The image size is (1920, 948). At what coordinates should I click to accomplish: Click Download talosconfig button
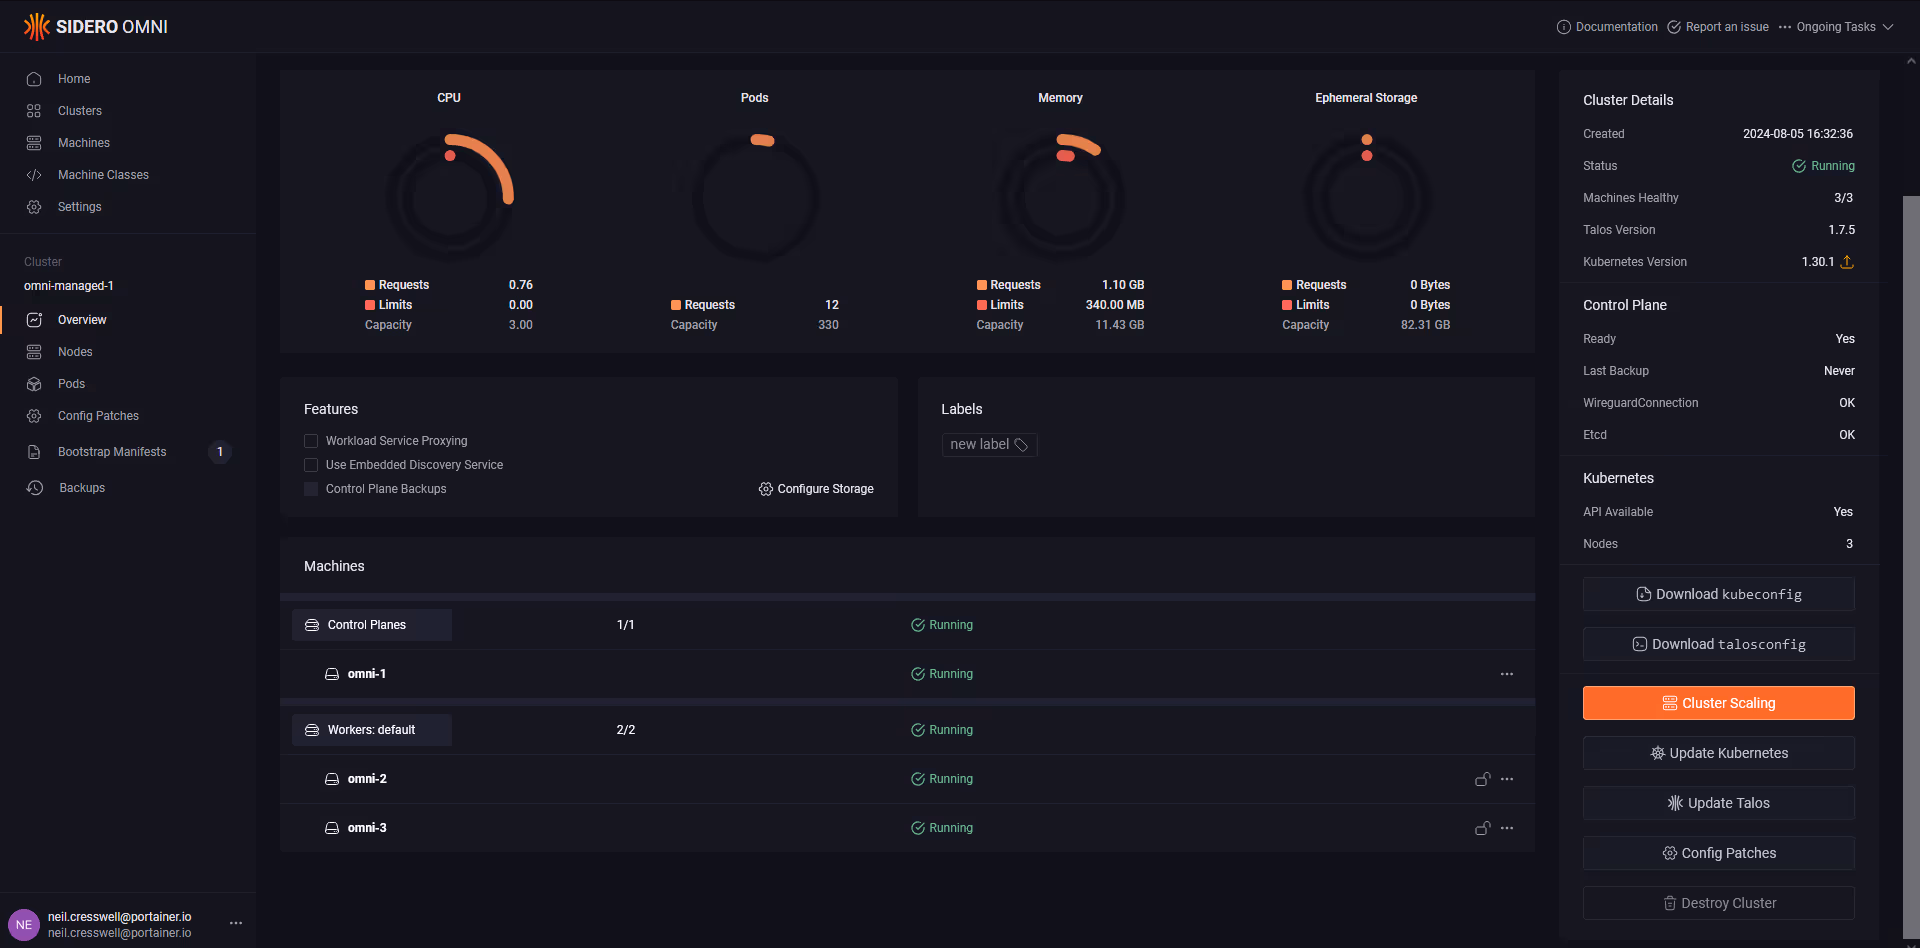pyautogui.click(x=1718, y=644)
